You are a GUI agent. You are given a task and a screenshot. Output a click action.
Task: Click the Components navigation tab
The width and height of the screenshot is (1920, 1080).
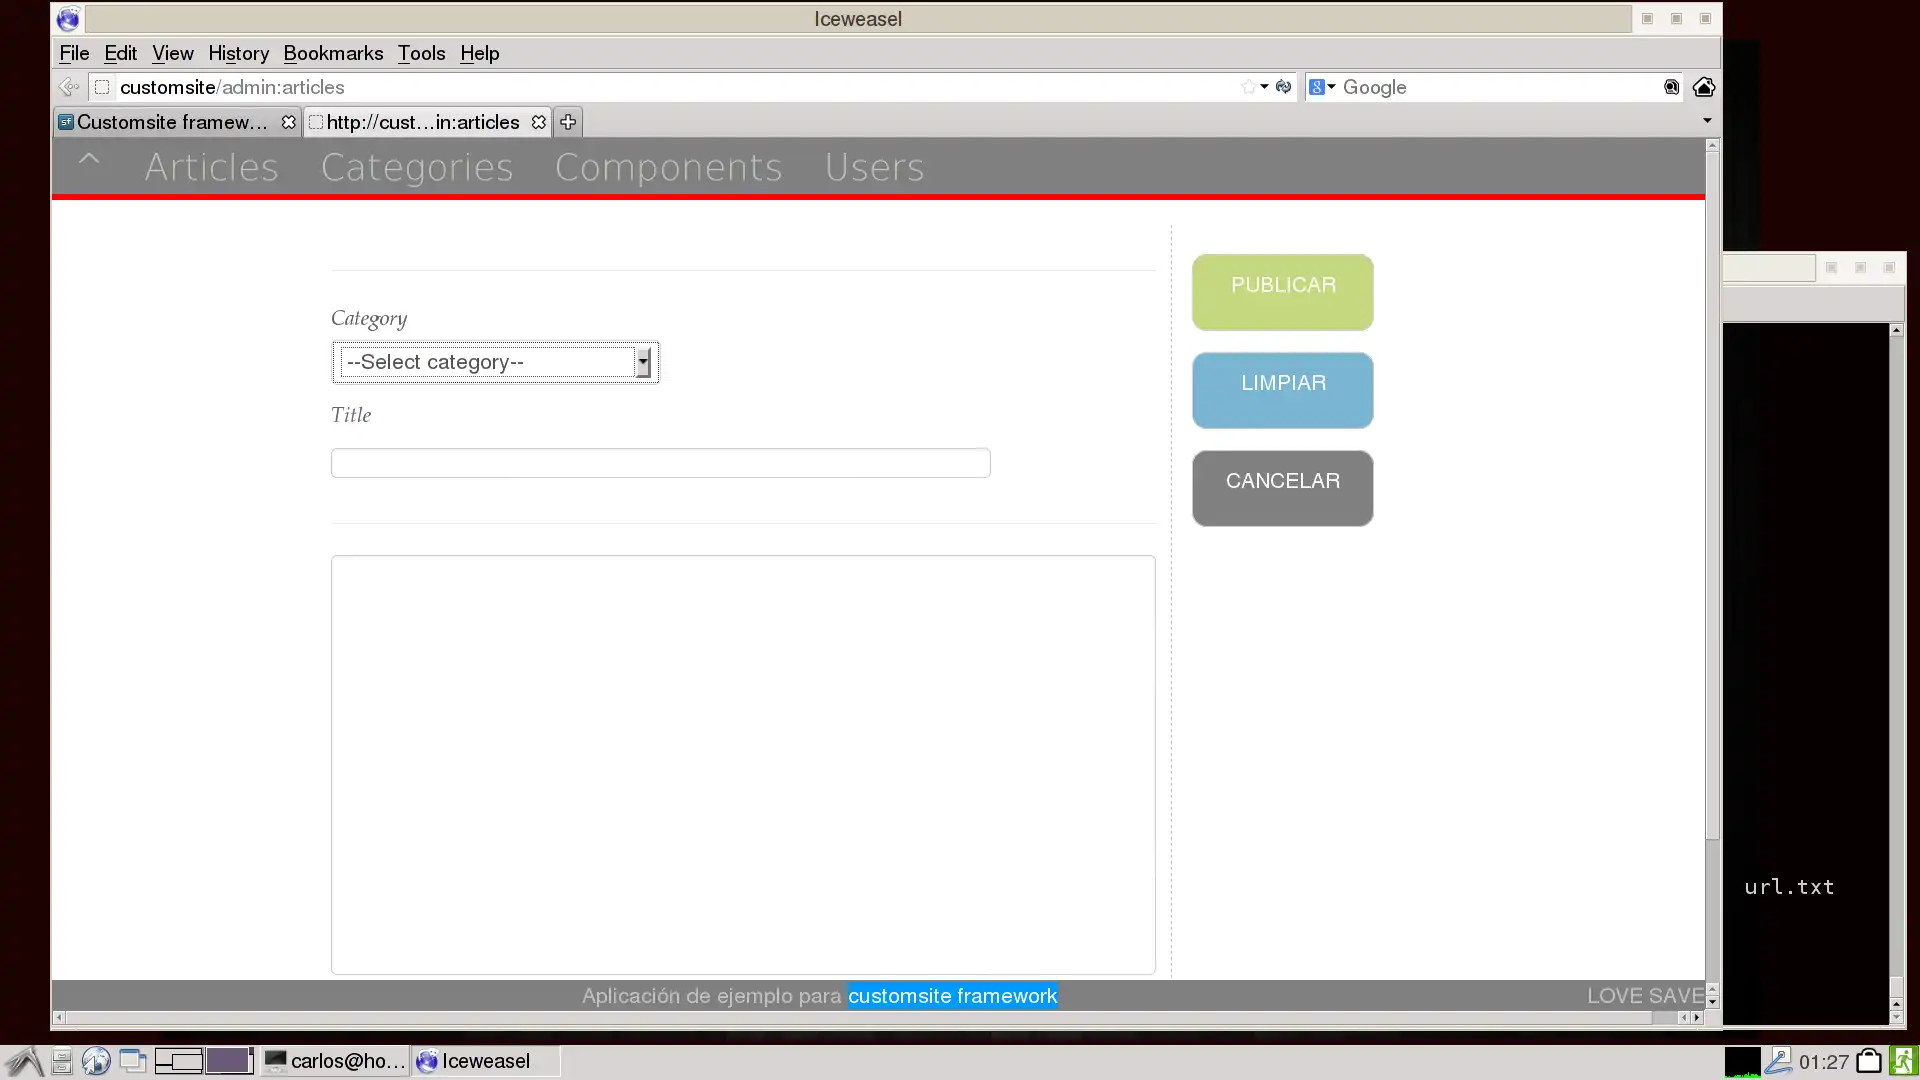tap(669, 166)
